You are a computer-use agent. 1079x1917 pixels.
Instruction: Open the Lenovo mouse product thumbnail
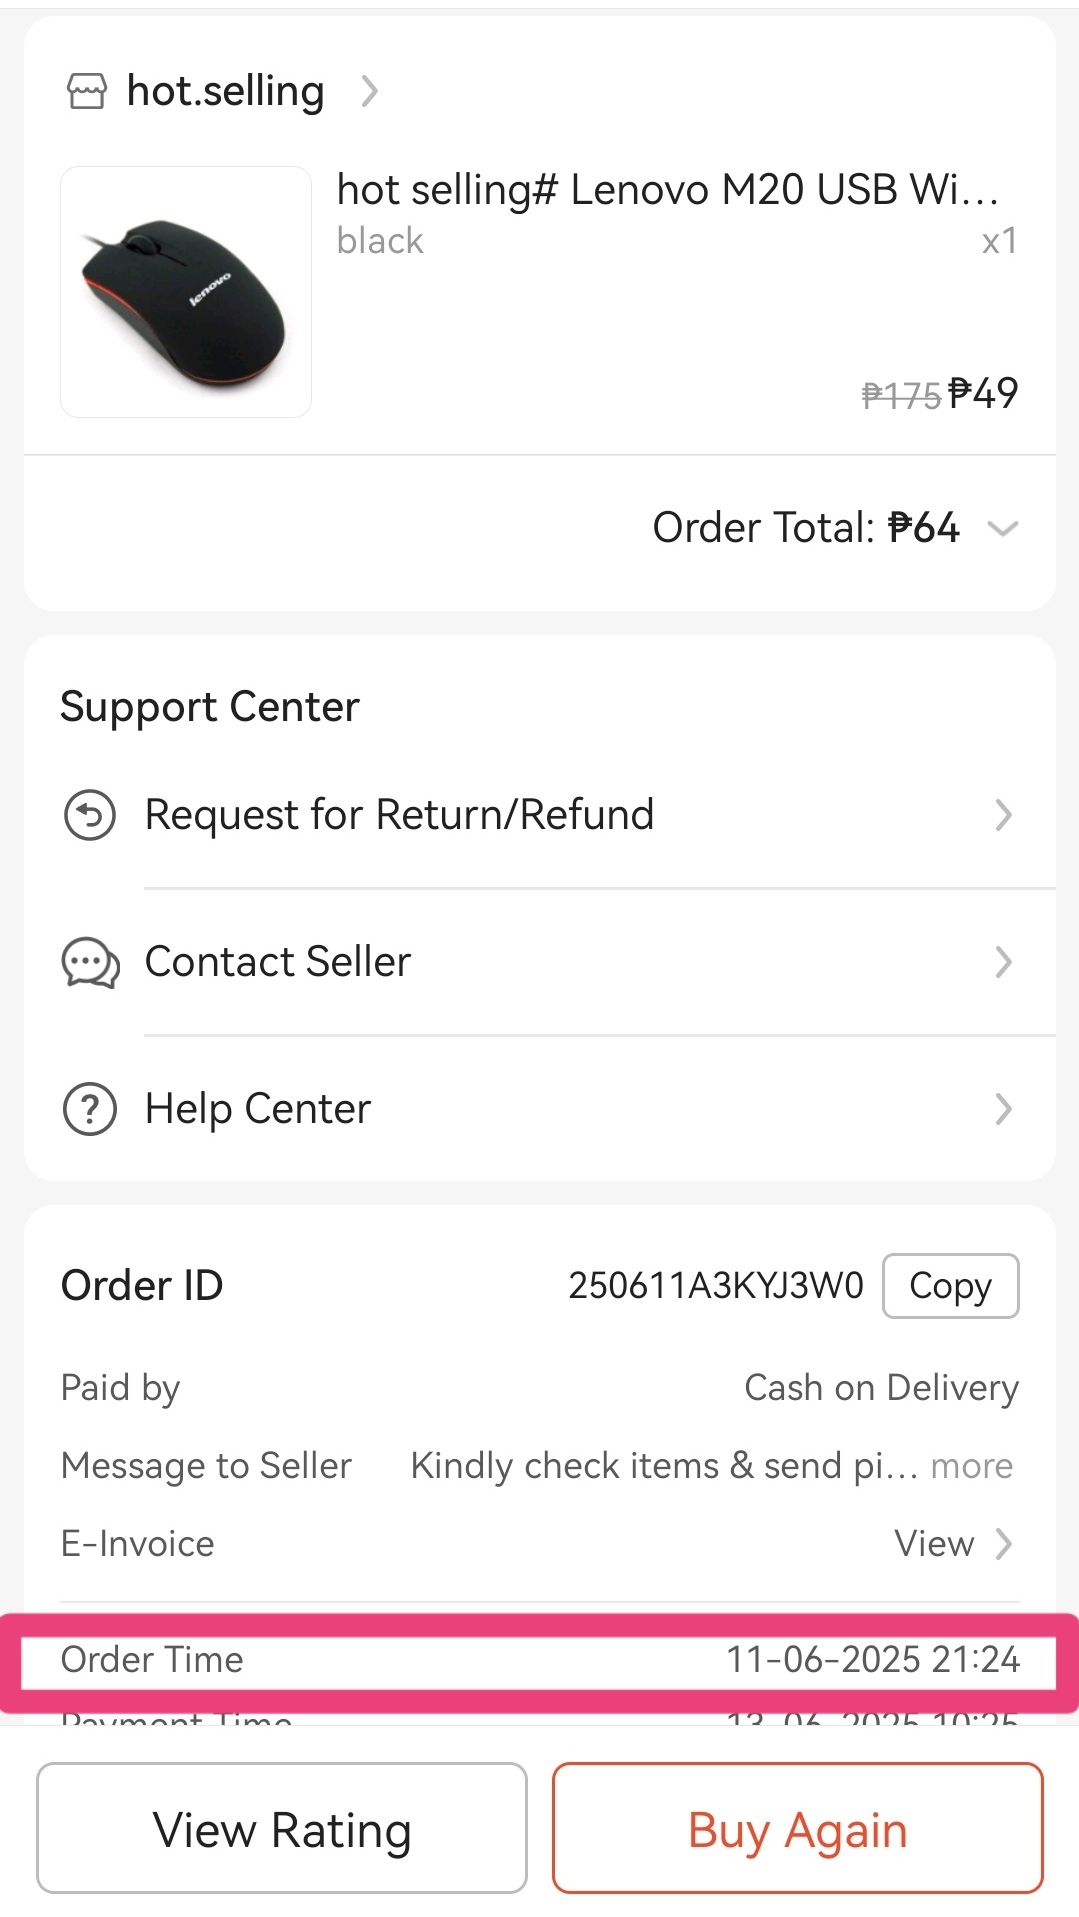tap(186, 292)
